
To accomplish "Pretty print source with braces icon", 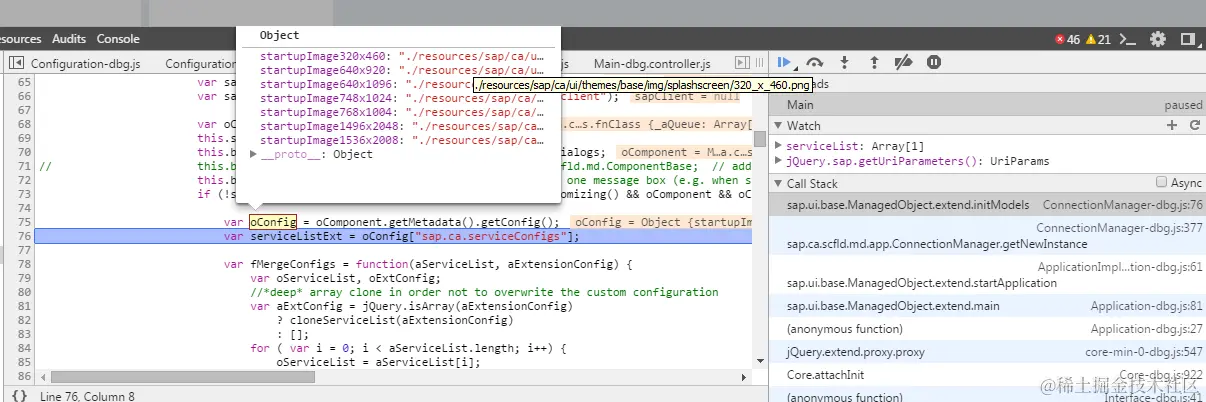I will coord(19,396).
